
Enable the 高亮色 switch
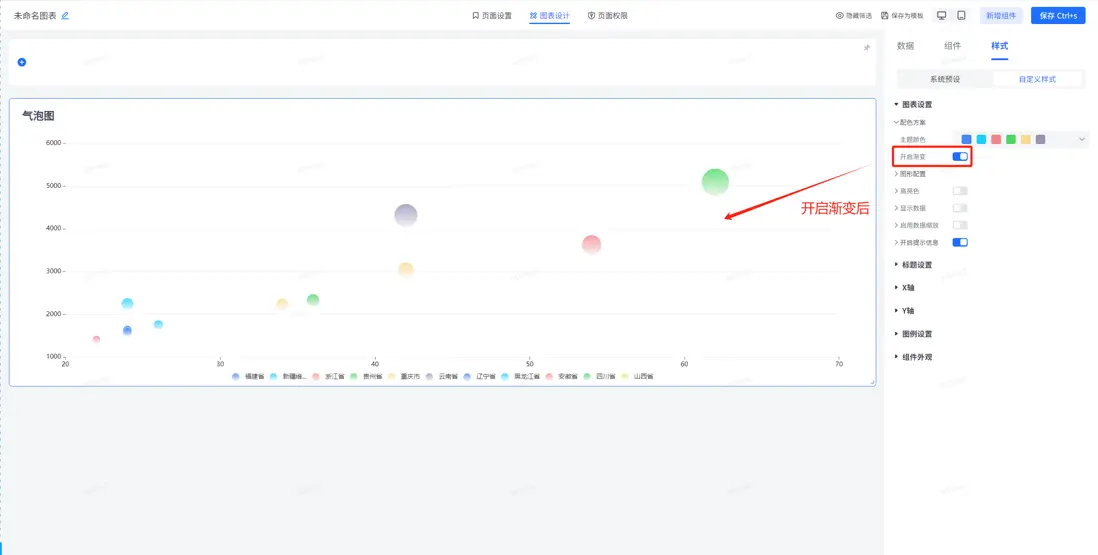tap(960, 191)
